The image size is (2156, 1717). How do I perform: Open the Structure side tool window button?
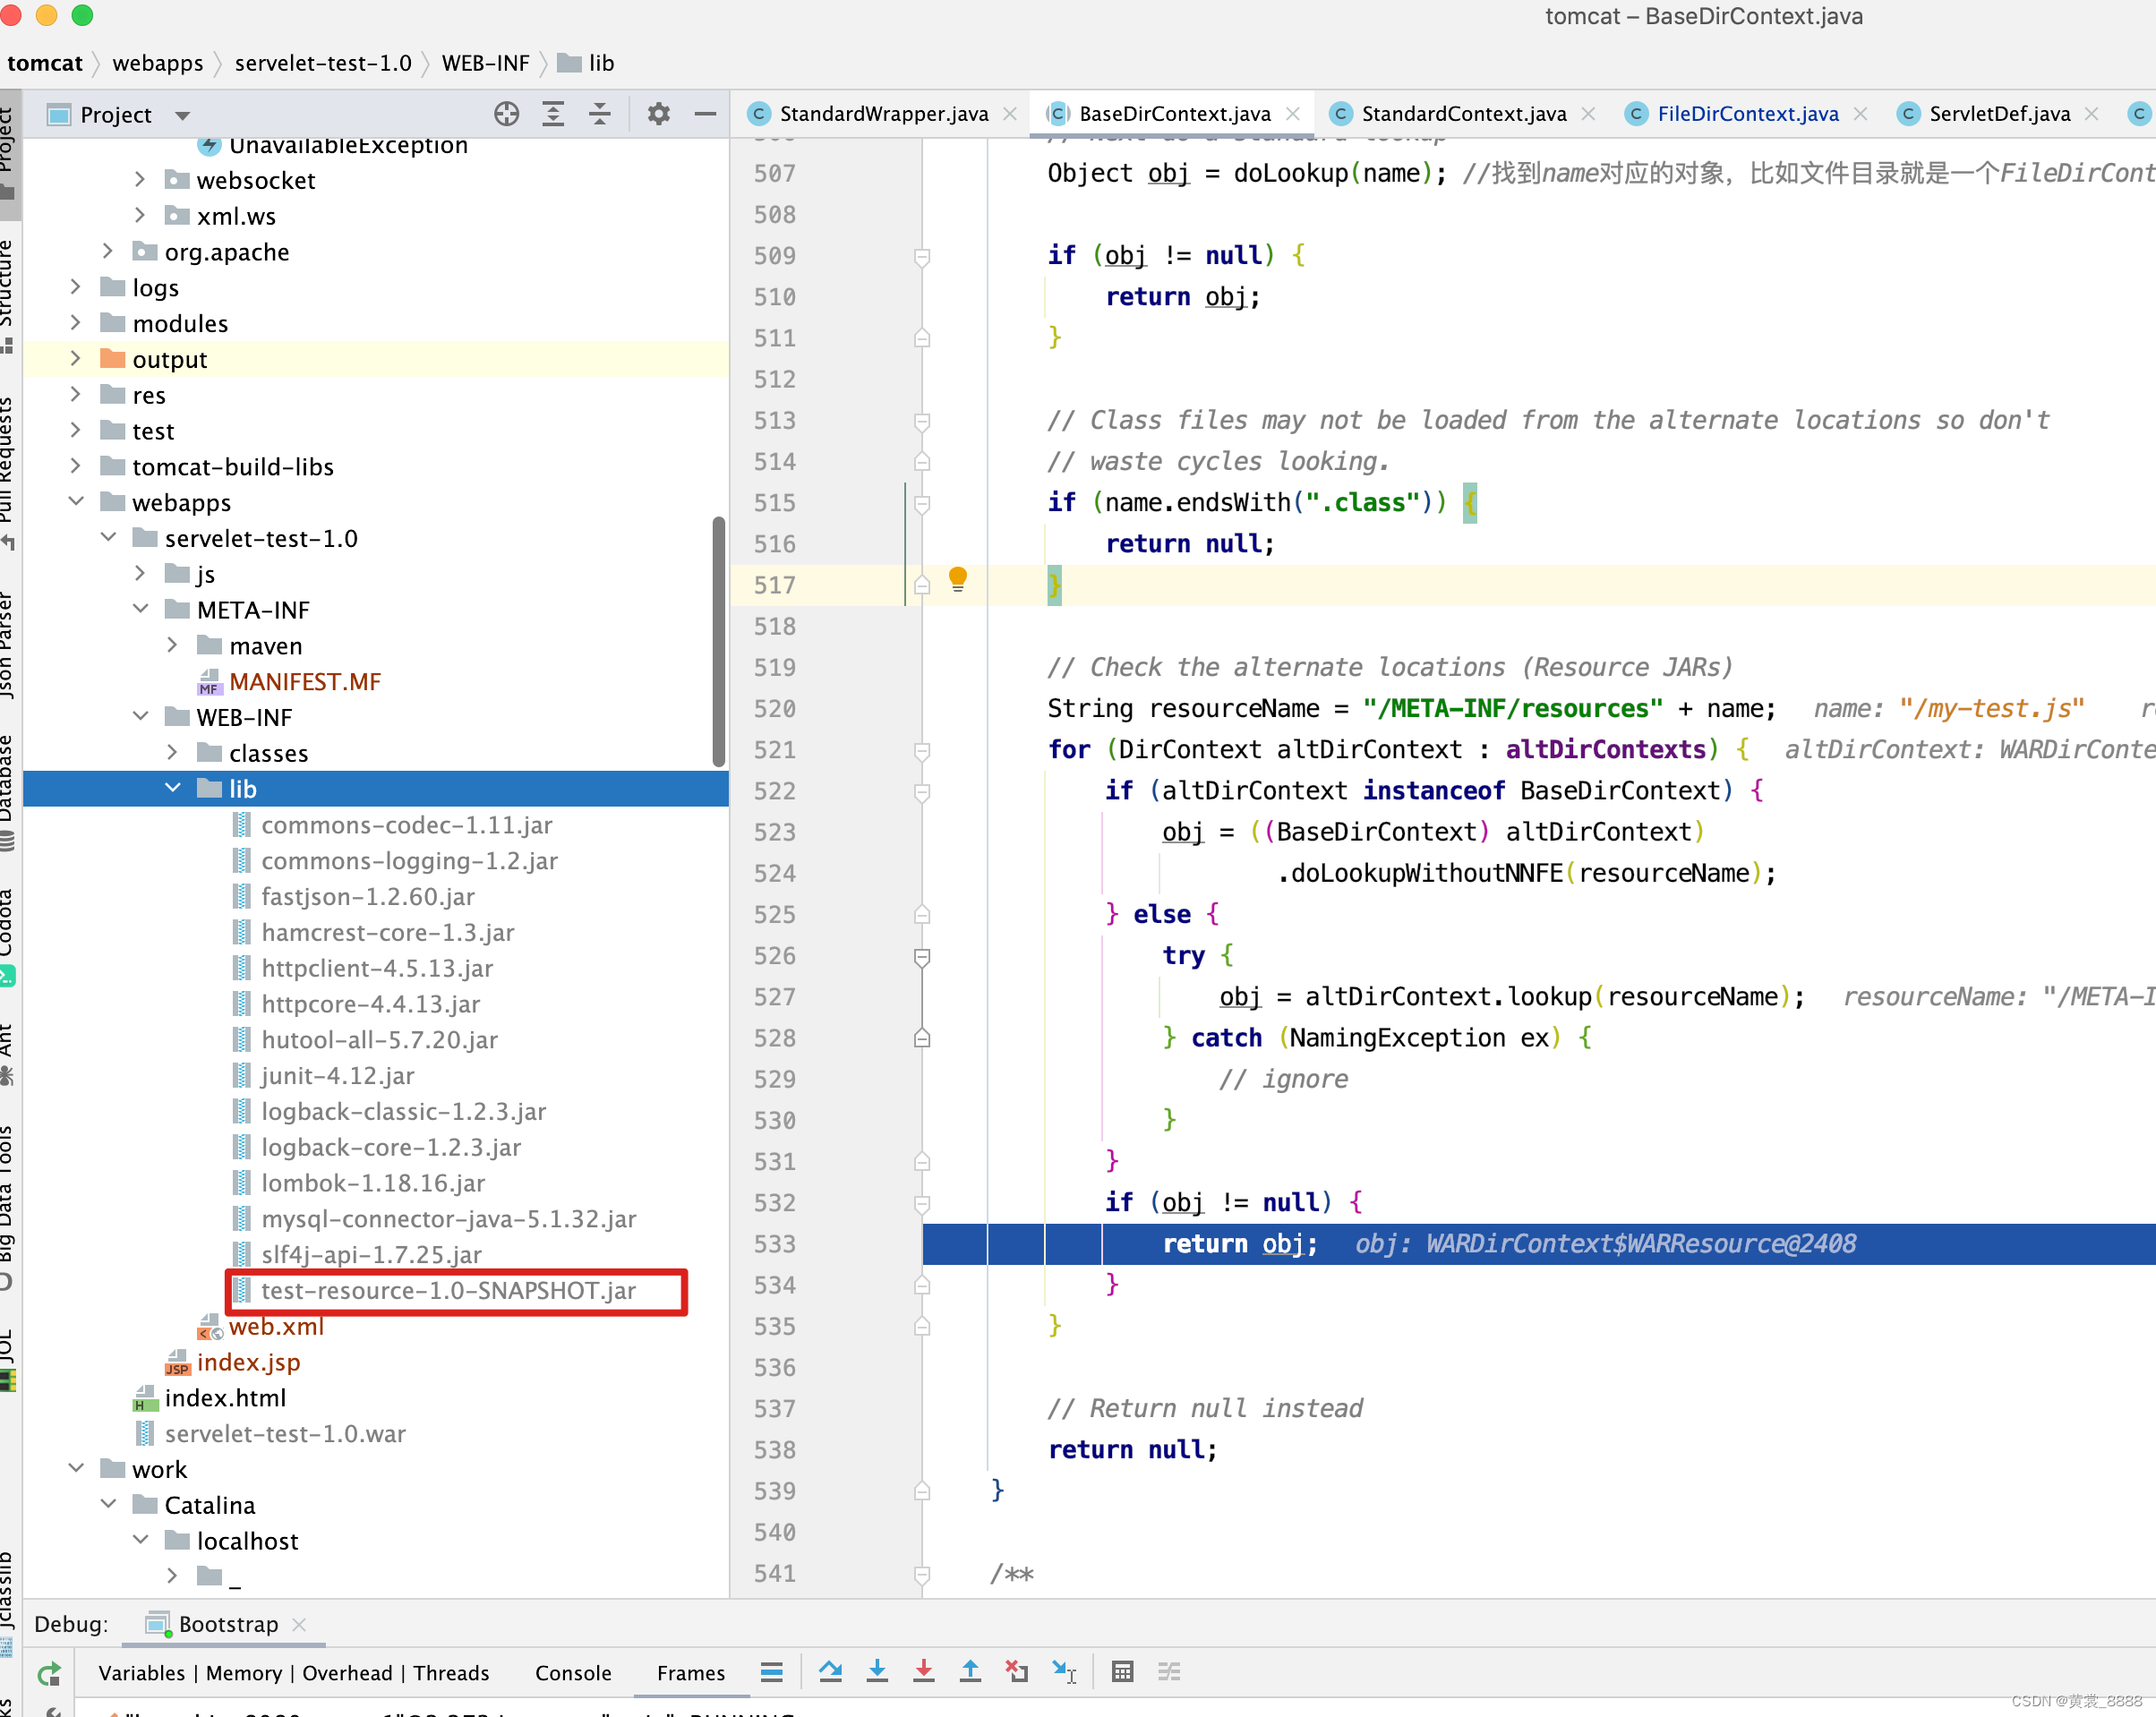pyautogui.click(x=8, y=295)
